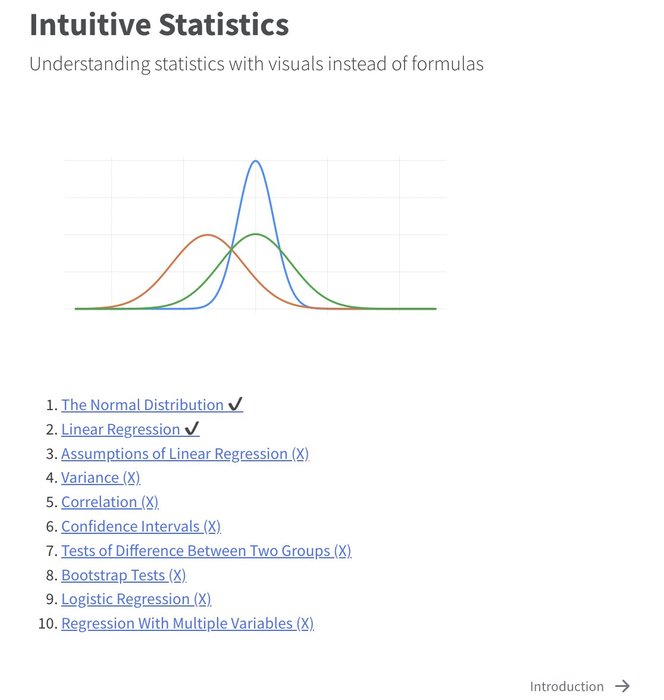664x700 pixels.
Task: Open The Normal Distribution chapter link
Action: tap(142, 405)
